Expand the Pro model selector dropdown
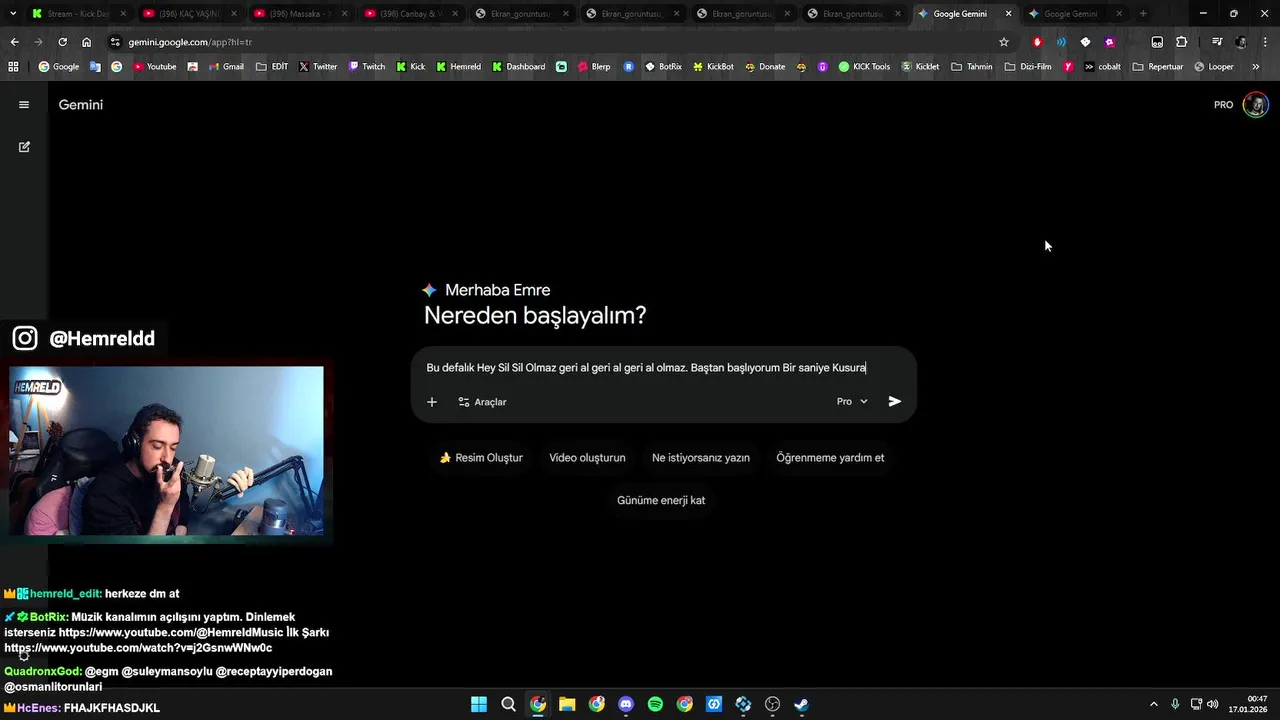This screenshot has height=720, width=1280. [852, 402]
